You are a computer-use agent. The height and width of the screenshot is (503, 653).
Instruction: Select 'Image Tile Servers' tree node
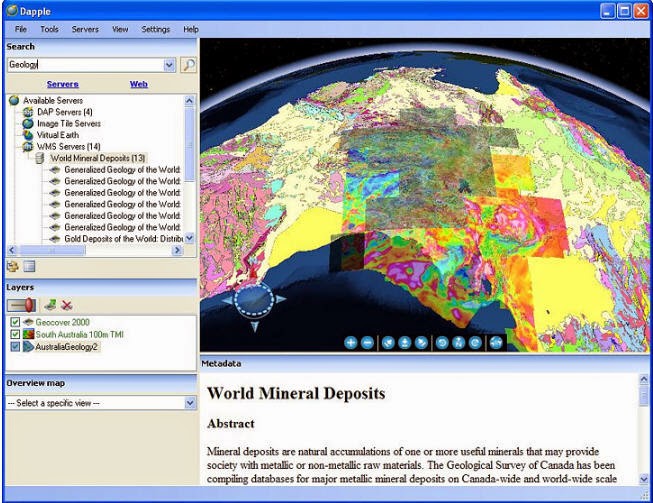tap(69, 124)
